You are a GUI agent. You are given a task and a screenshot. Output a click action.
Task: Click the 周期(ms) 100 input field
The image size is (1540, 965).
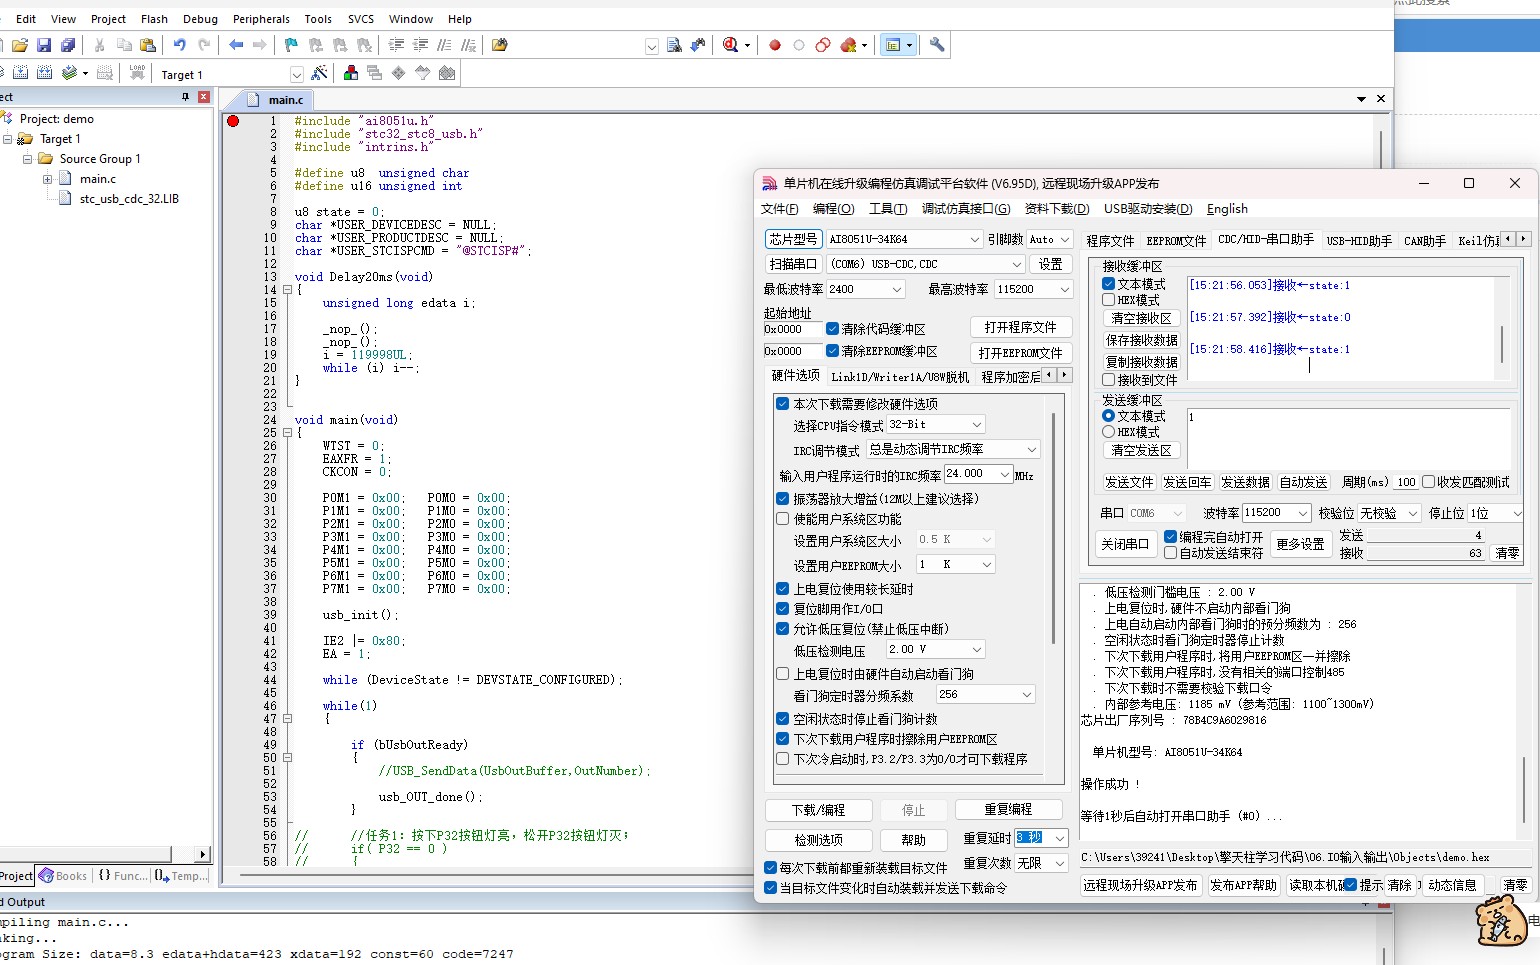click(x=1406, y=482)
